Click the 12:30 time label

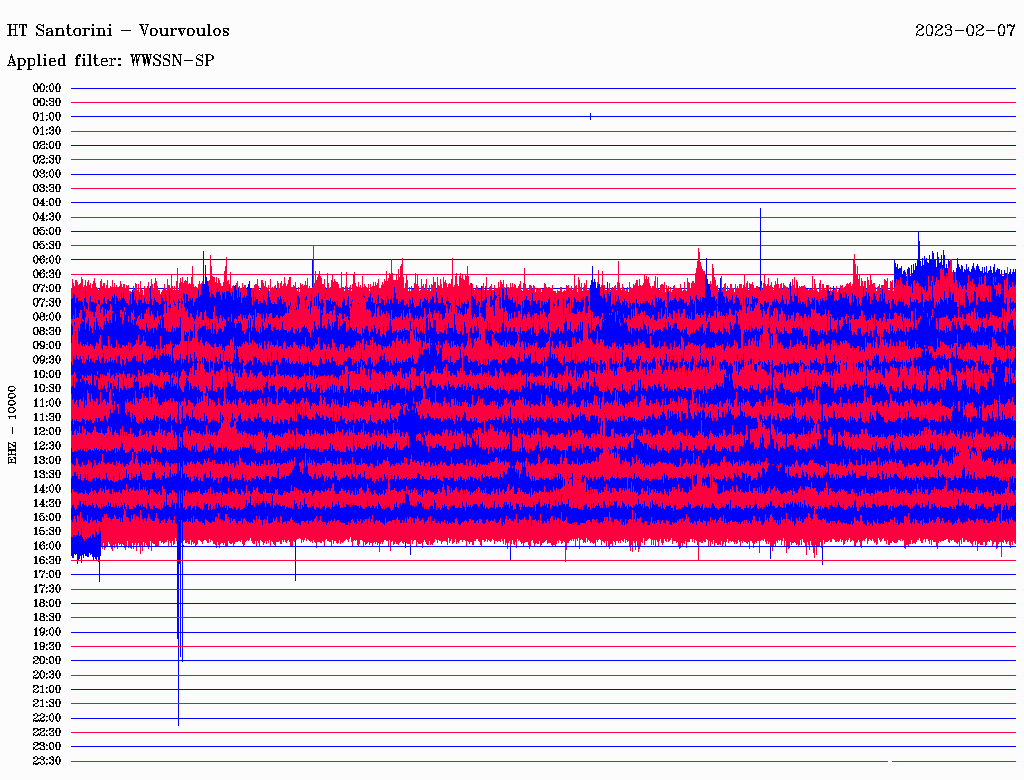click(47, 446)
